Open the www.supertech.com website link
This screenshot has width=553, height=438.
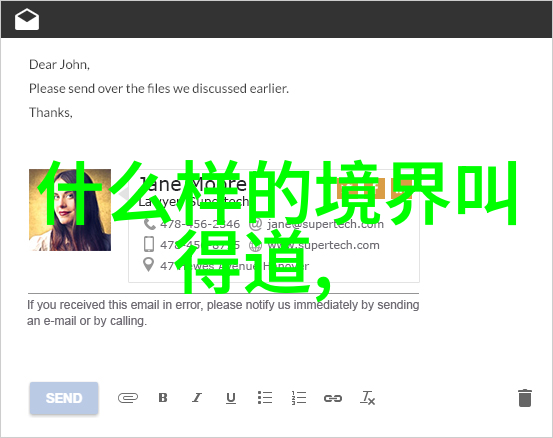(x=323, y=245)
